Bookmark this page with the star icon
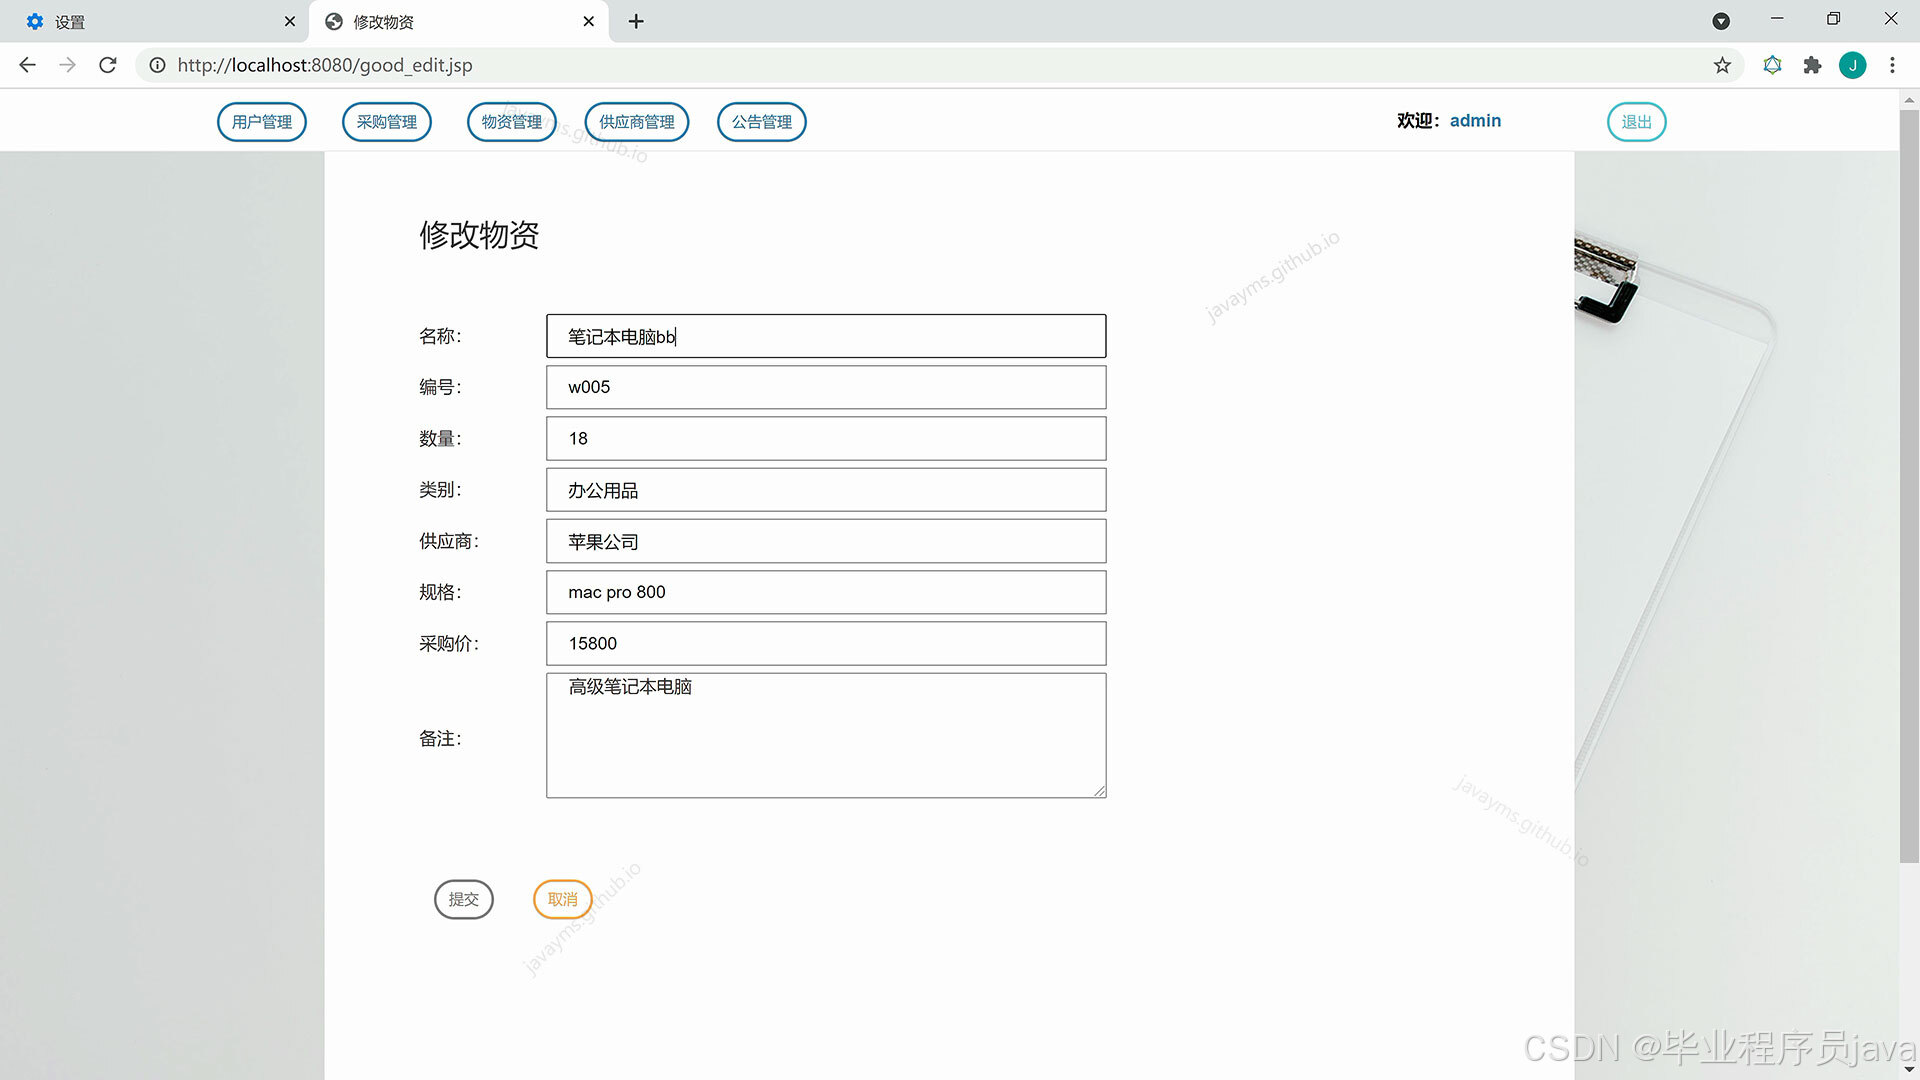 tap(1722, 65)
